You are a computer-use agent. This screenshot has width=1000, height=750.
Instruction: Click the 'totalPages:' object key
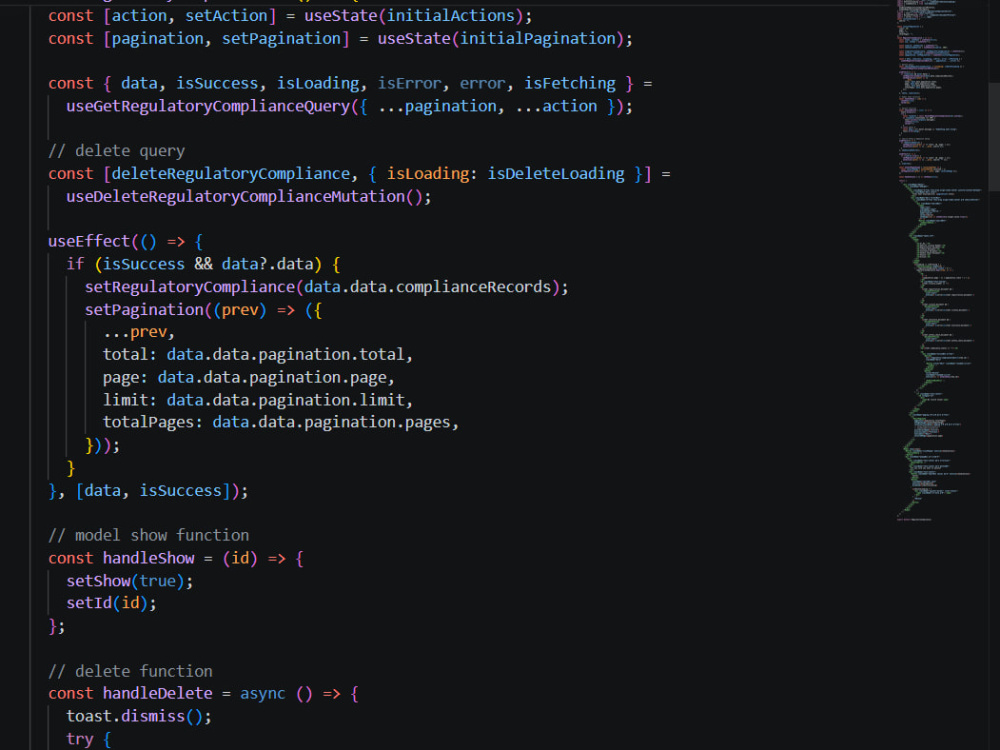pyautogui.click(x=152, y=423)
